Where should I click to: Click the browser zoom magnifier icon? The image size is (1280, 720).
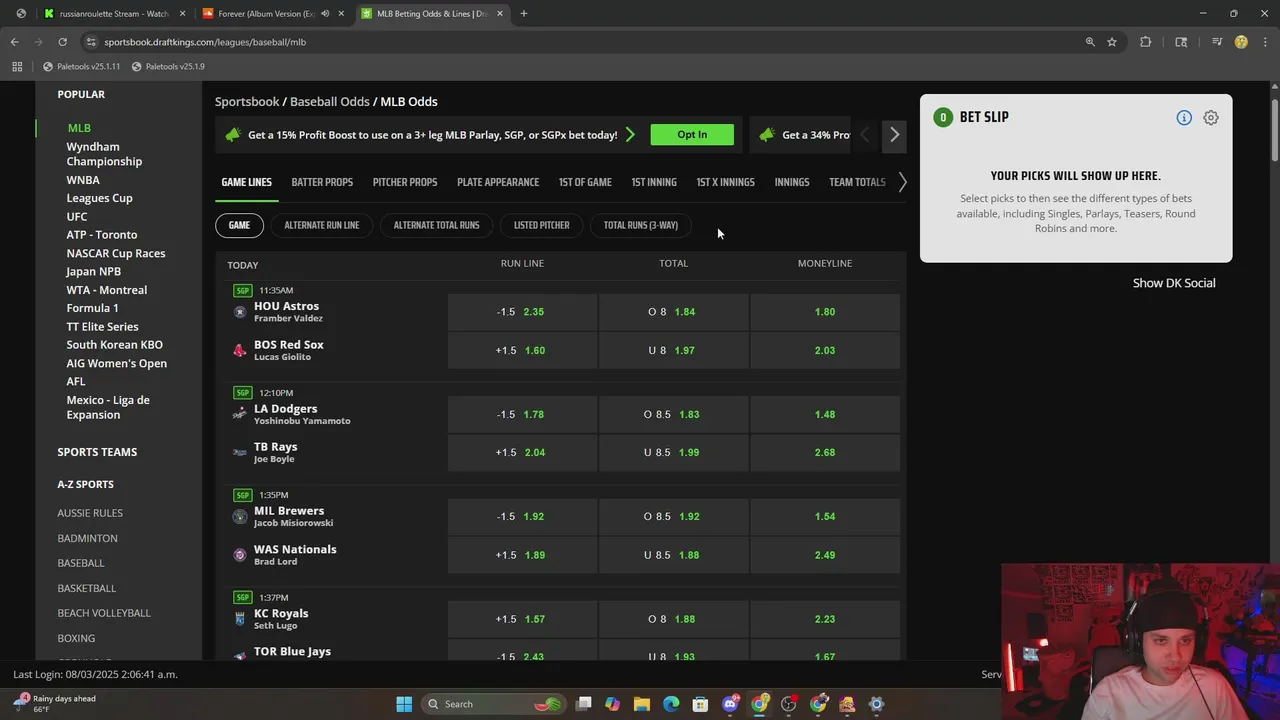[1090, 42]
